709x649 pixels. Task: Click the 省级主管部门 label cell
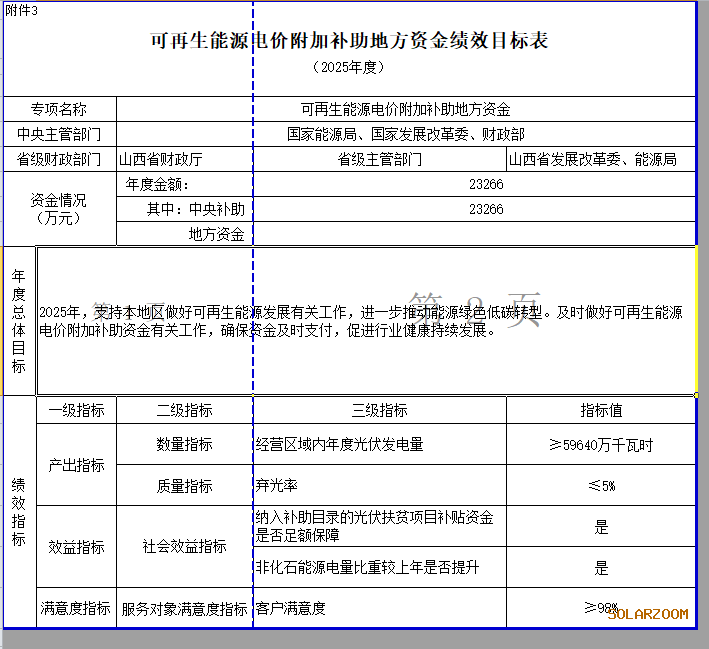click(379, 159)
